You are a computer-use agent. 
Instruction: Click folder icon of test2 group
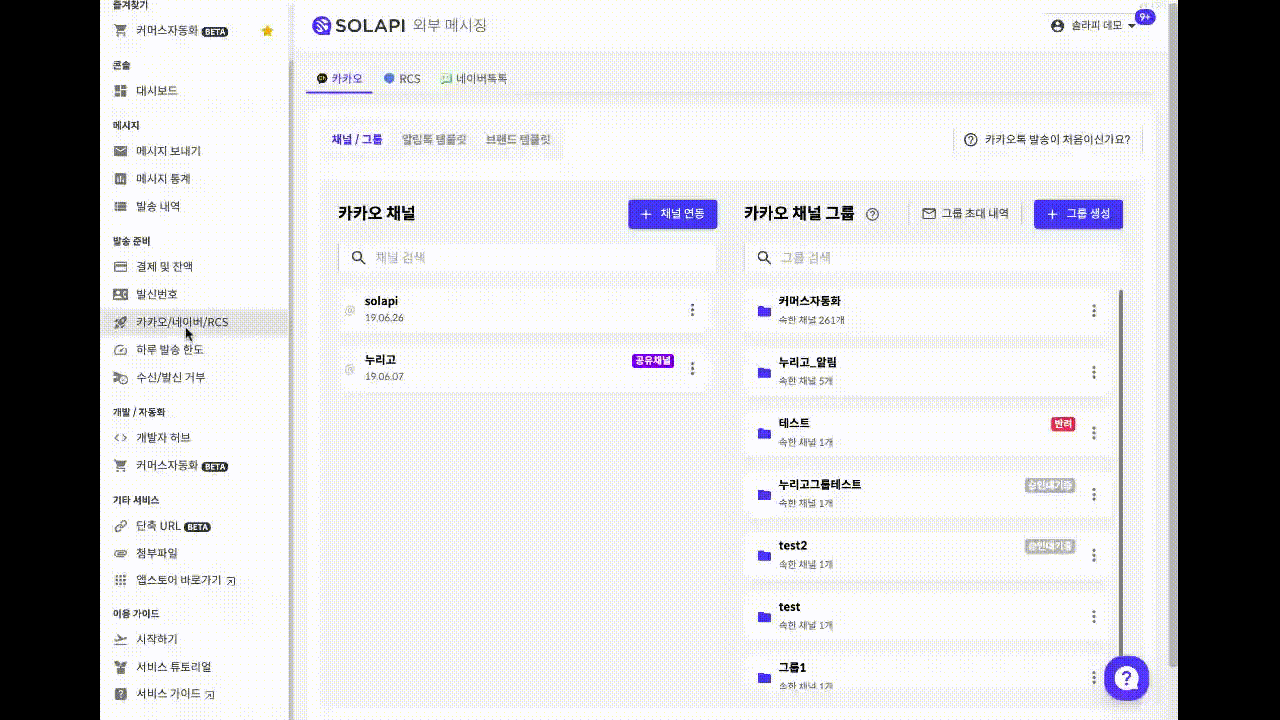(x=764, y=556)
